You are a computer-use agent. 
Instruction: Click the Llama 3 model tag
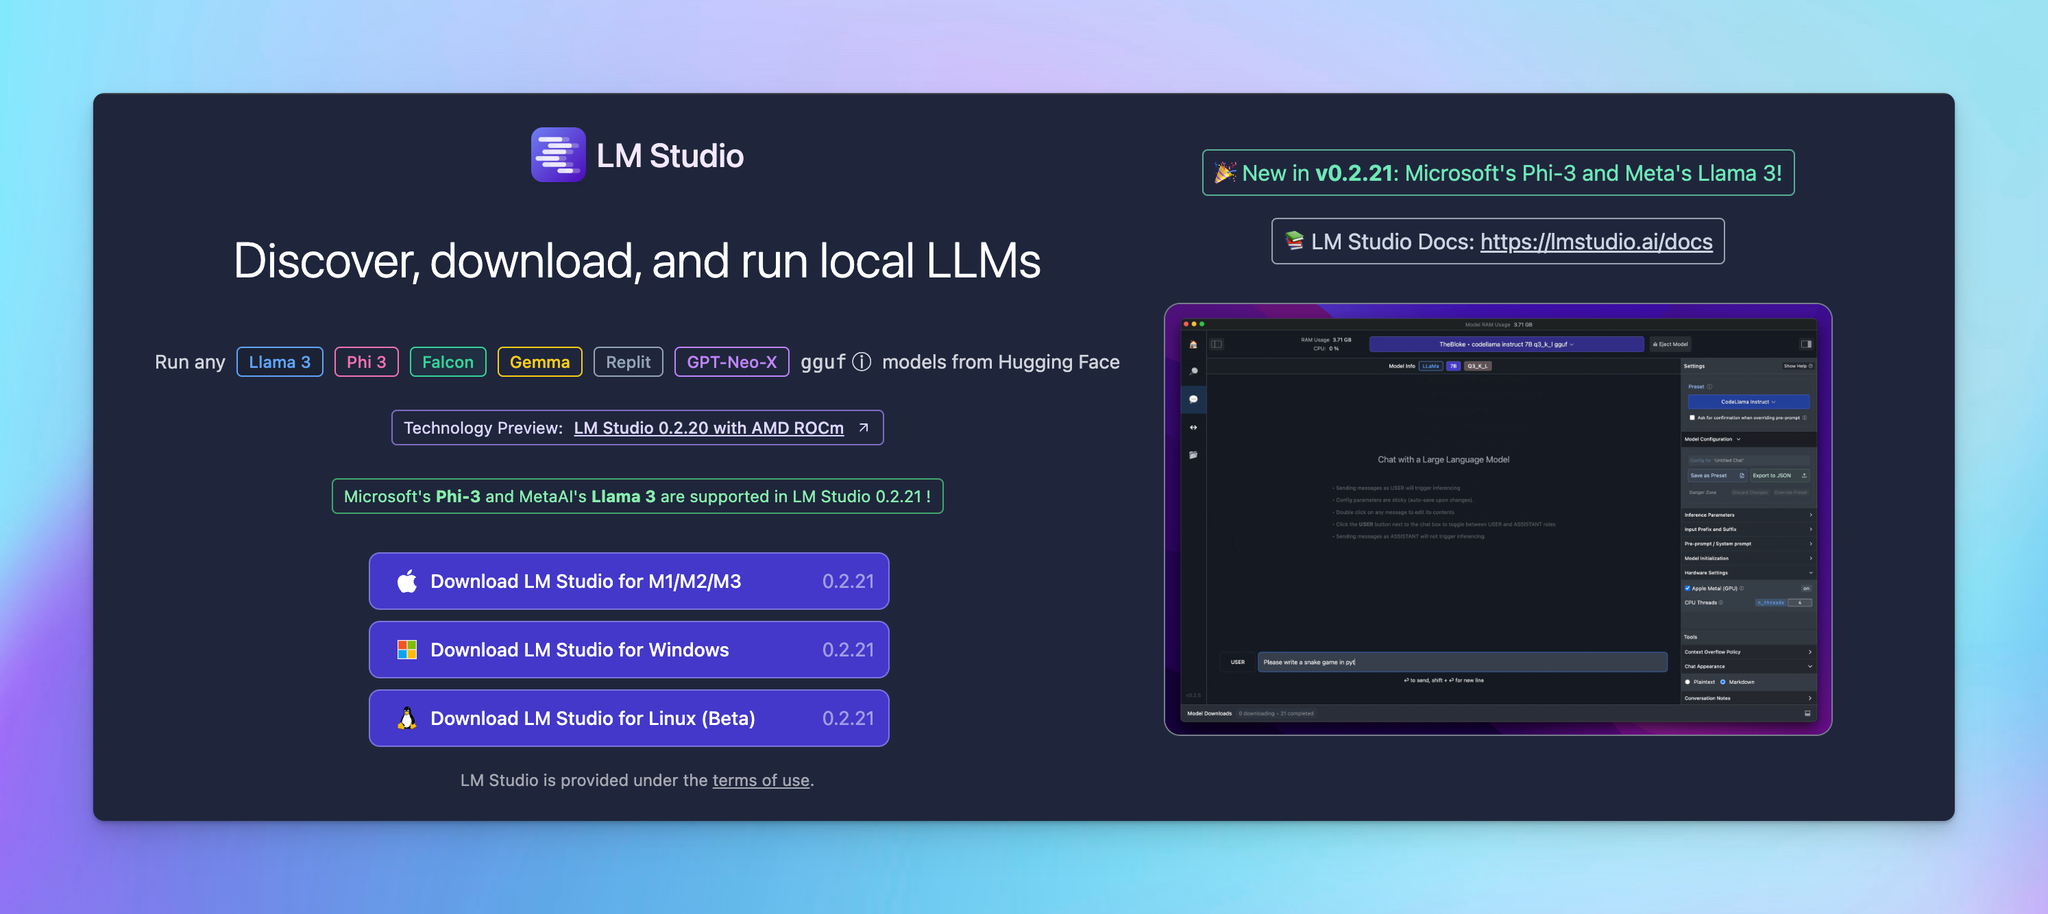pos(280,362)
